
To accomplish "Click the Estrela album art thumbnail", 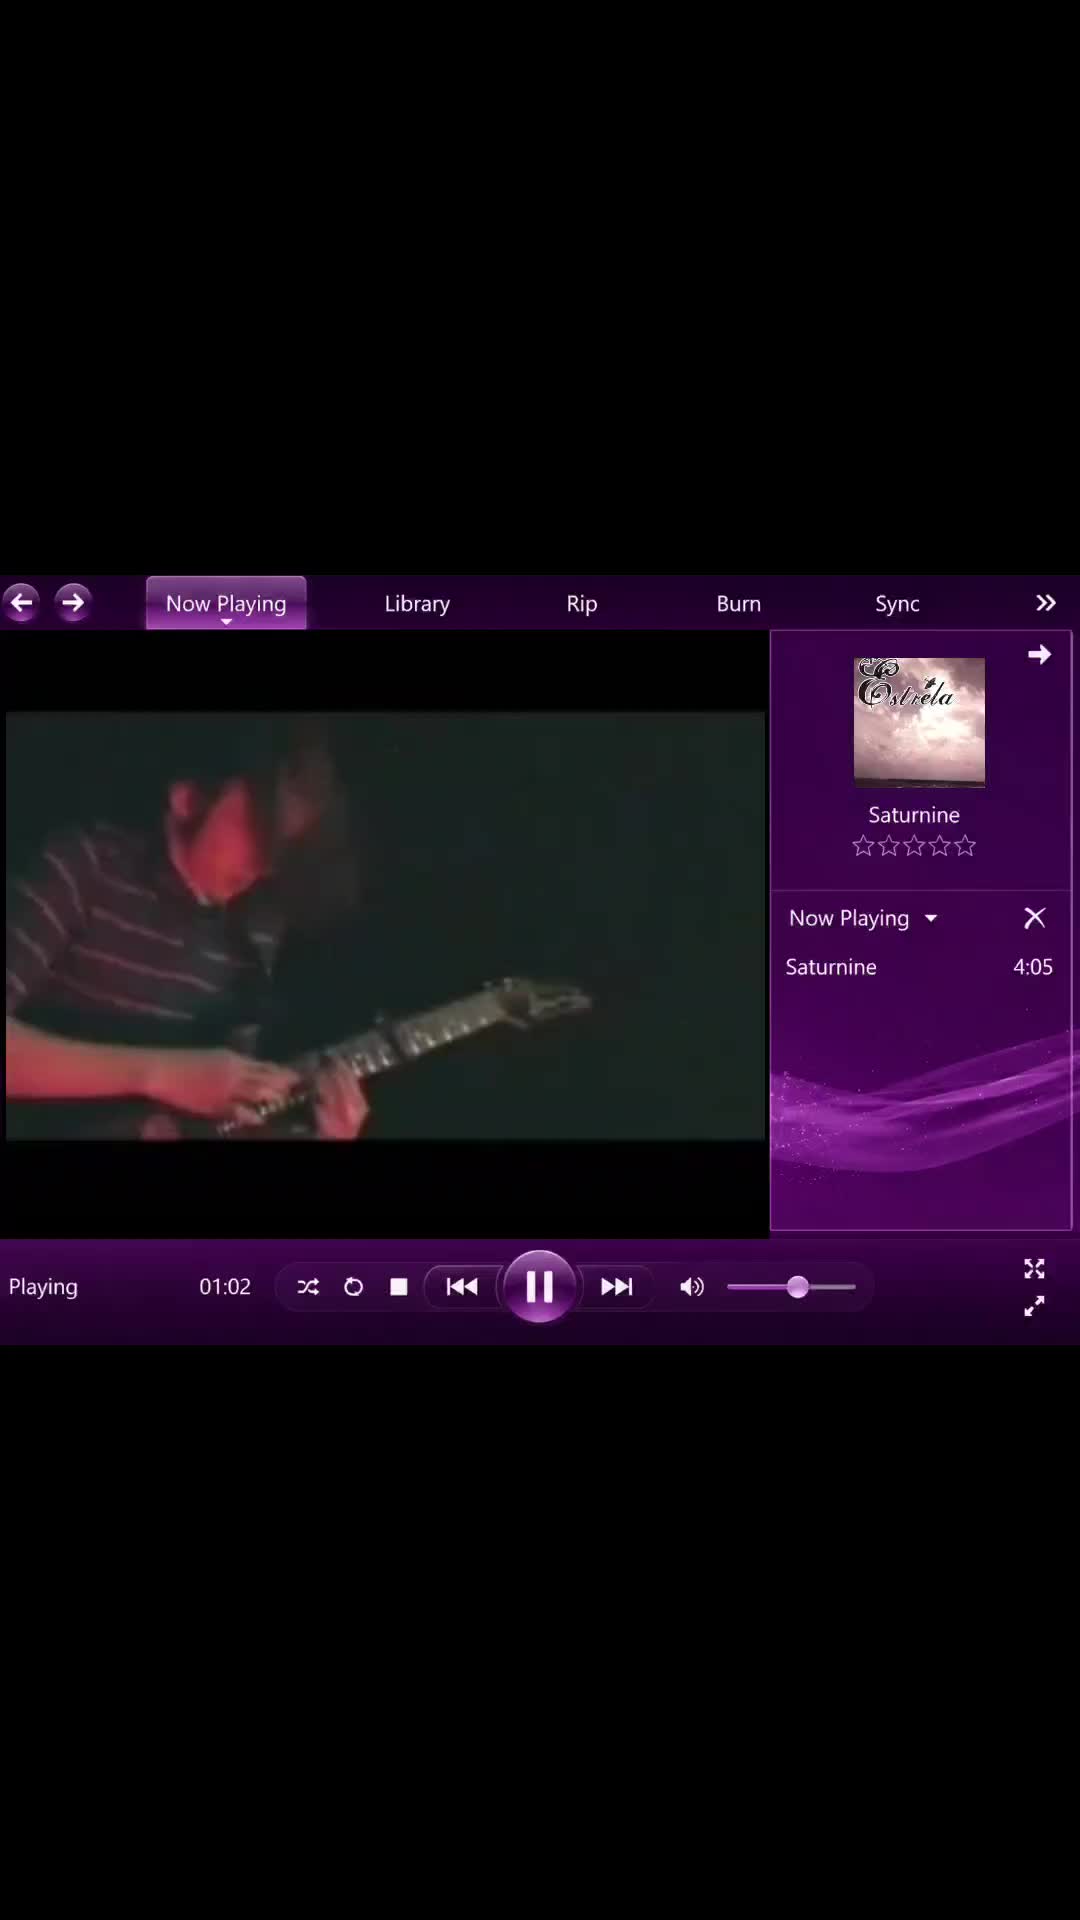I will [x=919, y=722].
